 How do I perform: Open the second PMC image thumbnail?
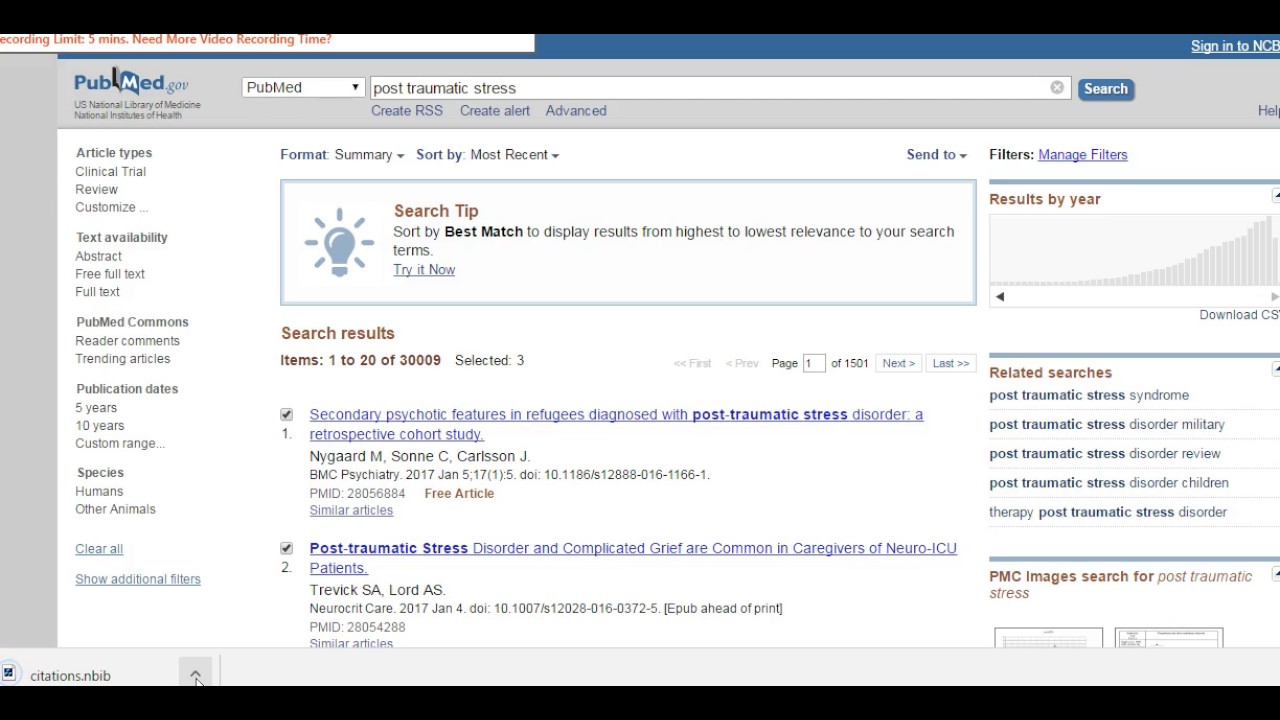click(x=1169, y=638)
